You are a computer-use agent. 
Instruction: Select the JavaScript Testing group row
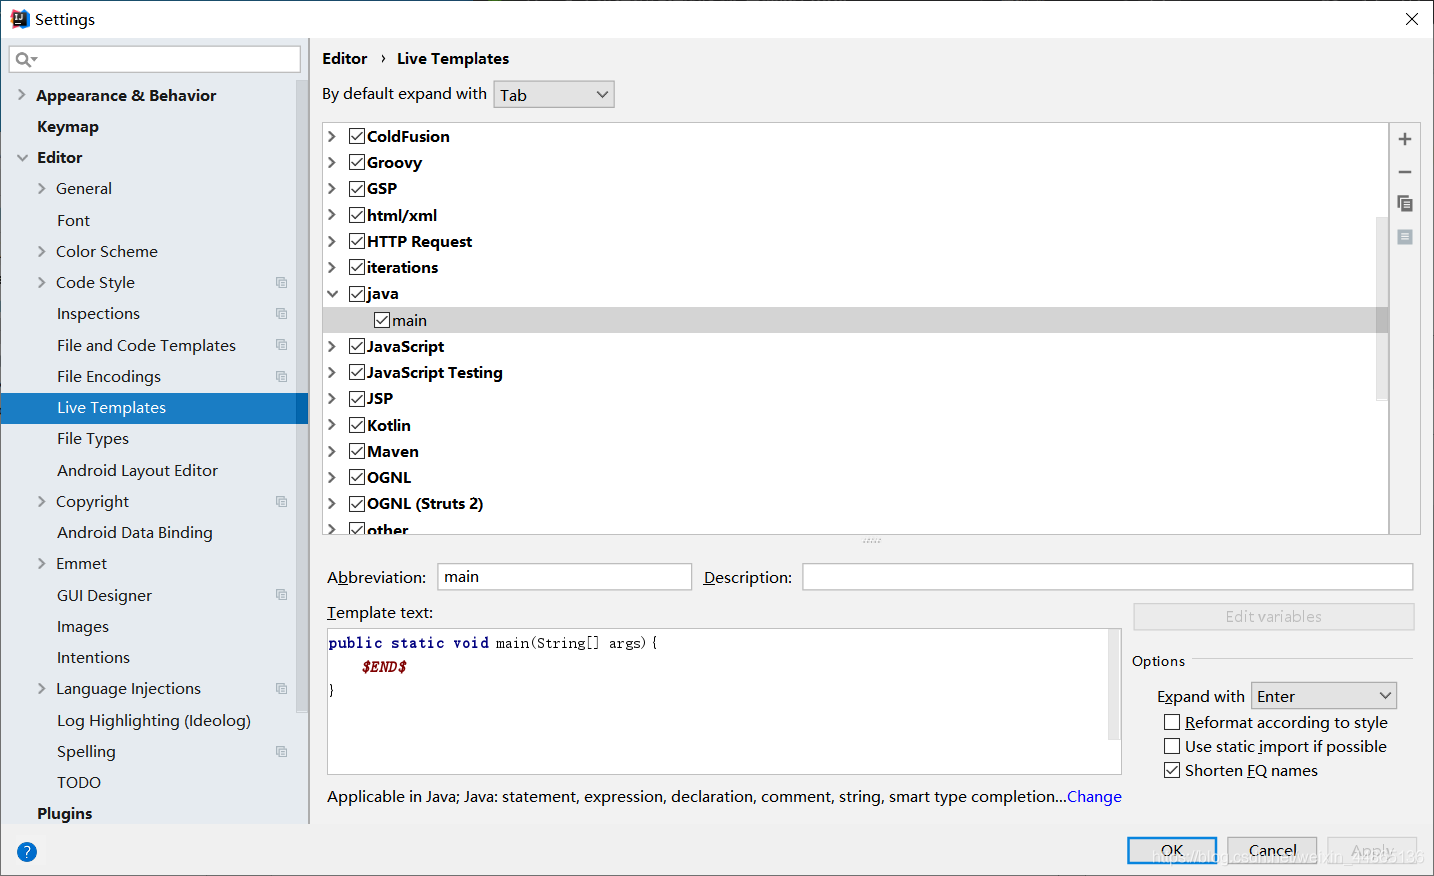tap(856, 373)
